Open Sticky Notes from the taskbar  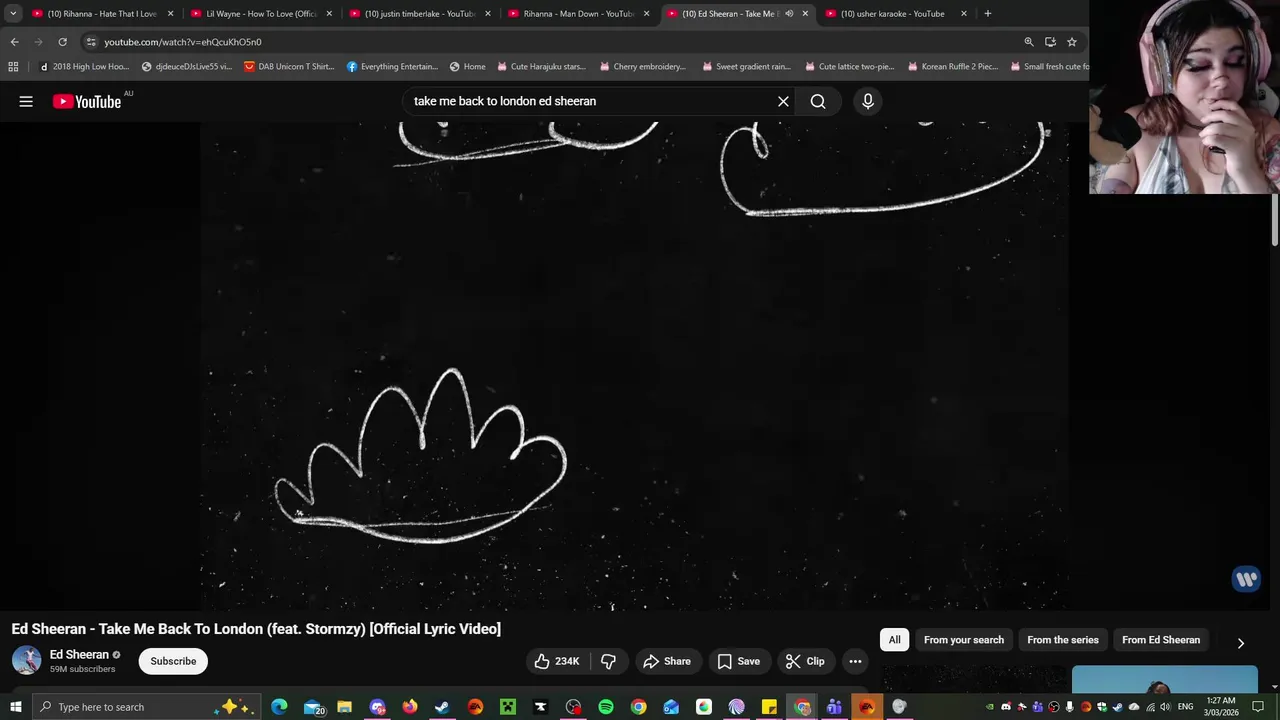(769, 707)
